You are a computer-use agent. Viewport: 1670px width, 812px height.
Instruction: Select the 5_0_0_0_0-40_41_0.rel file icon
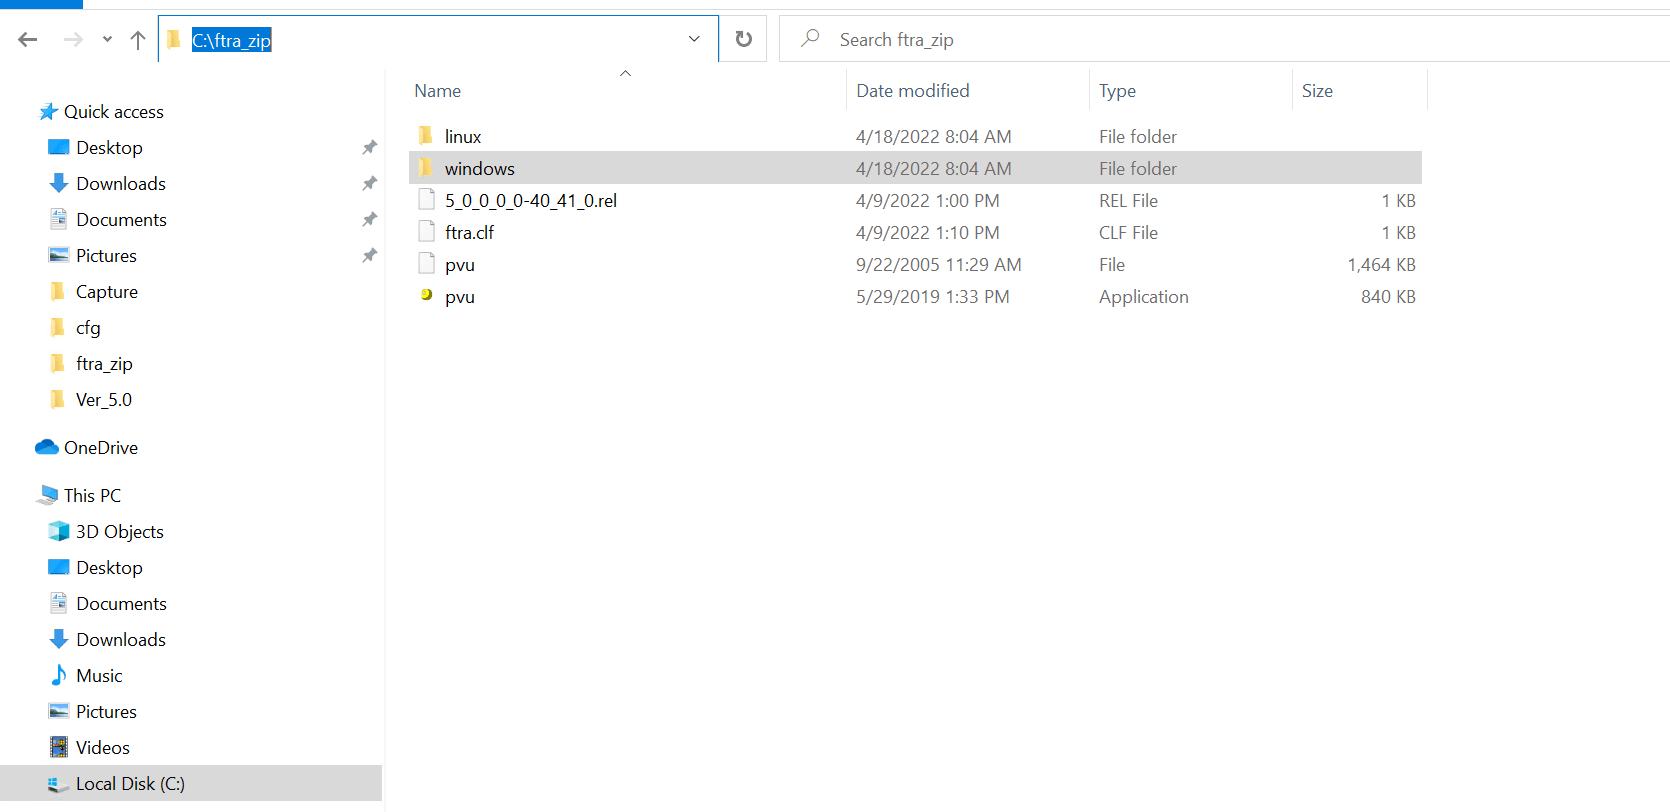click(426, 200)
